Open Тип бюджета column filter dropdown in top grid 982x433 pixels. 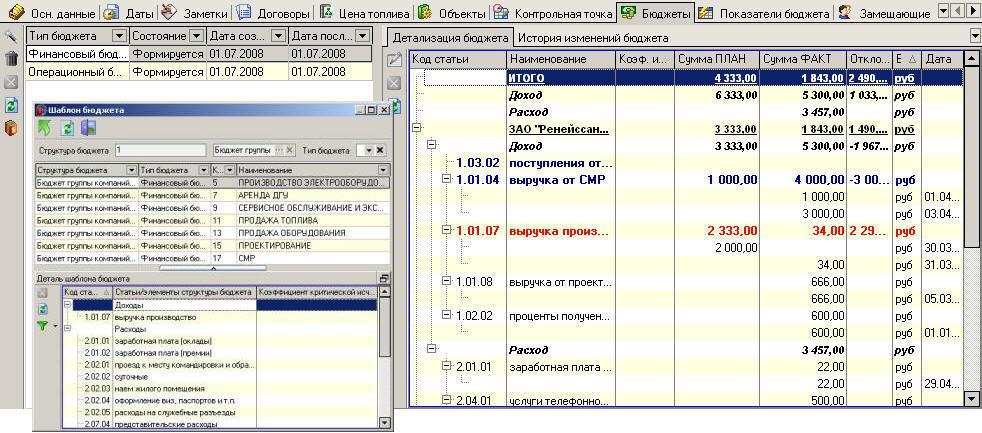click(119, 37)
